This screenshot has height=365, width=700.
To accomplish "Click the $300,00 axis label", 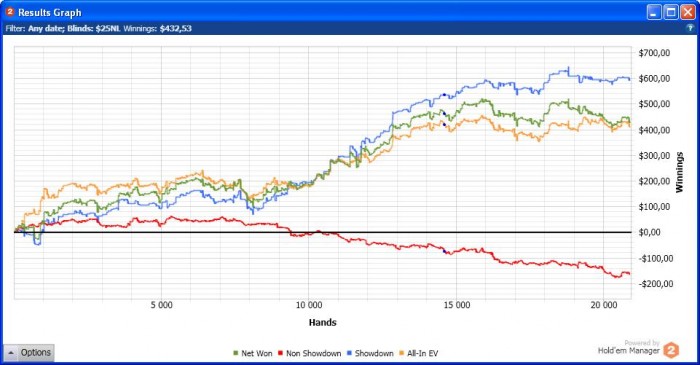I will click(x=654, y=155).
